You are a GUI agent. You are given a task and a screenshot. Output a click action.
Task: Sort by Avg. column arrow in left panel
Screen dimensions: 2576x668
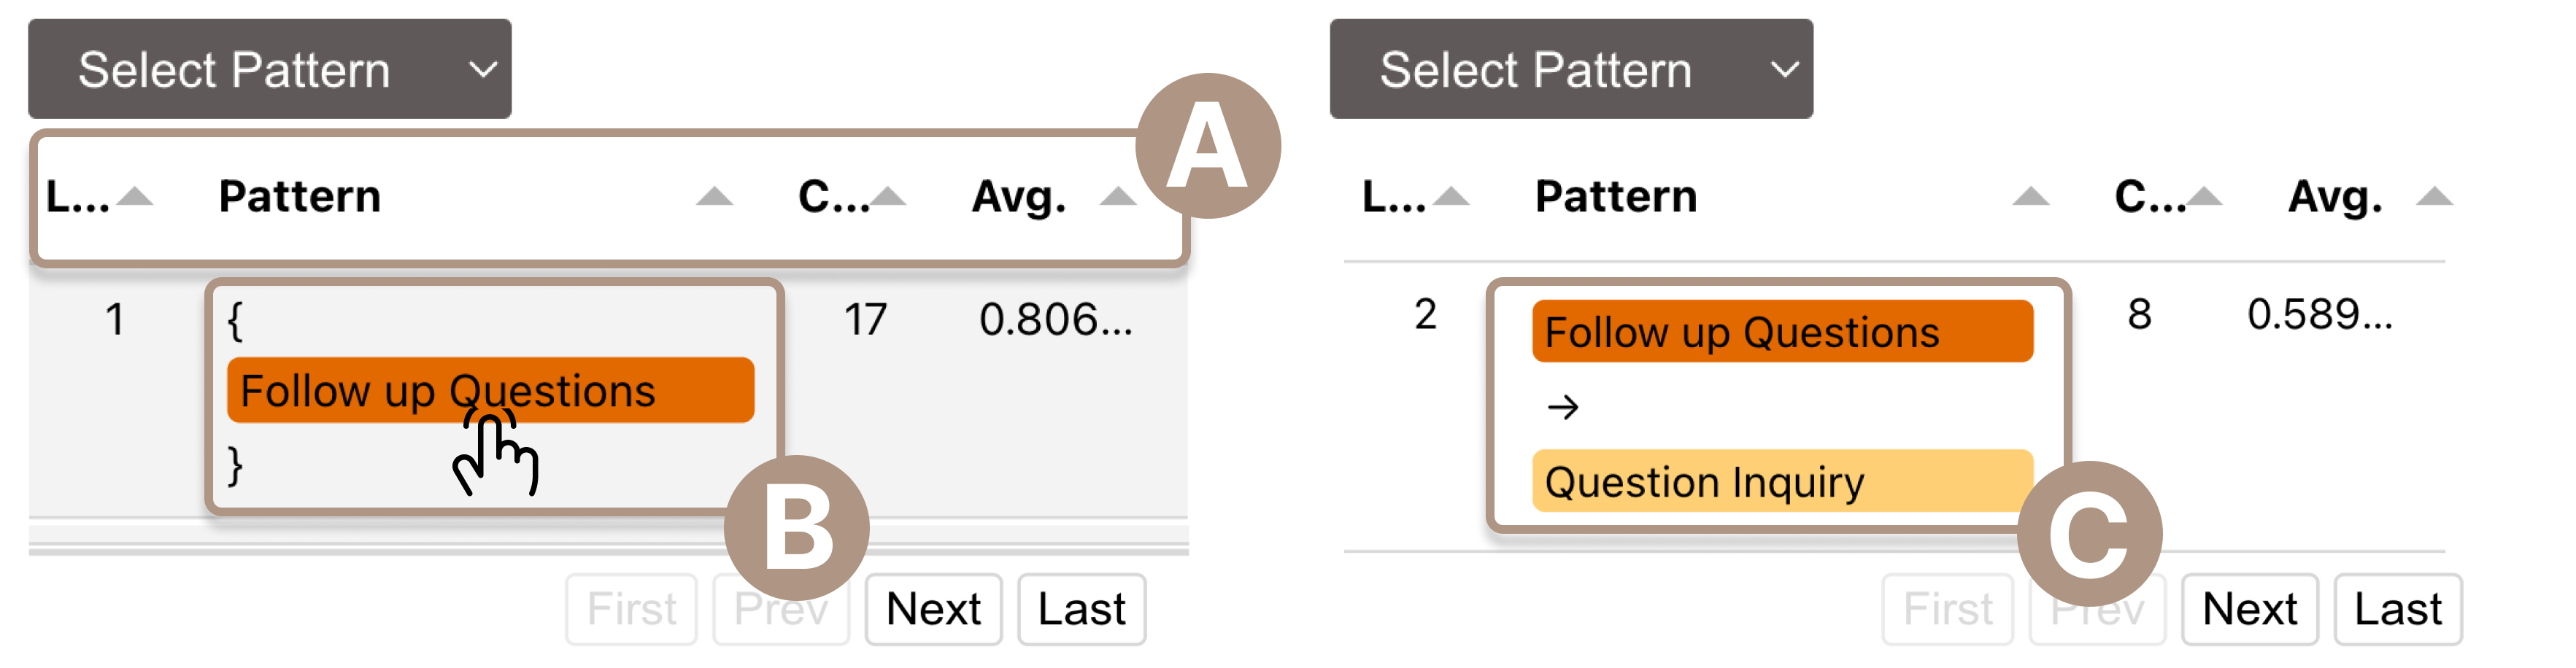pyautogui.click(x=1117, y=197)
